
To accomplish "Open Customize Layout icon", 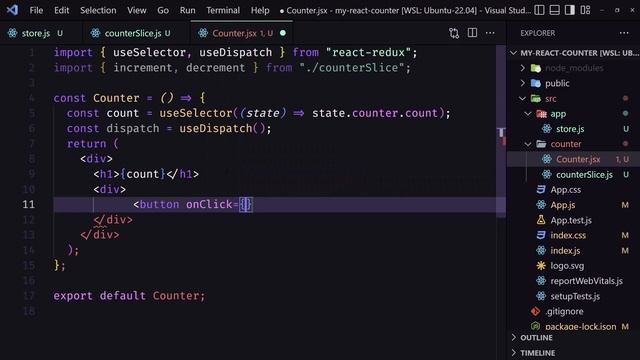I will (585, 10).
